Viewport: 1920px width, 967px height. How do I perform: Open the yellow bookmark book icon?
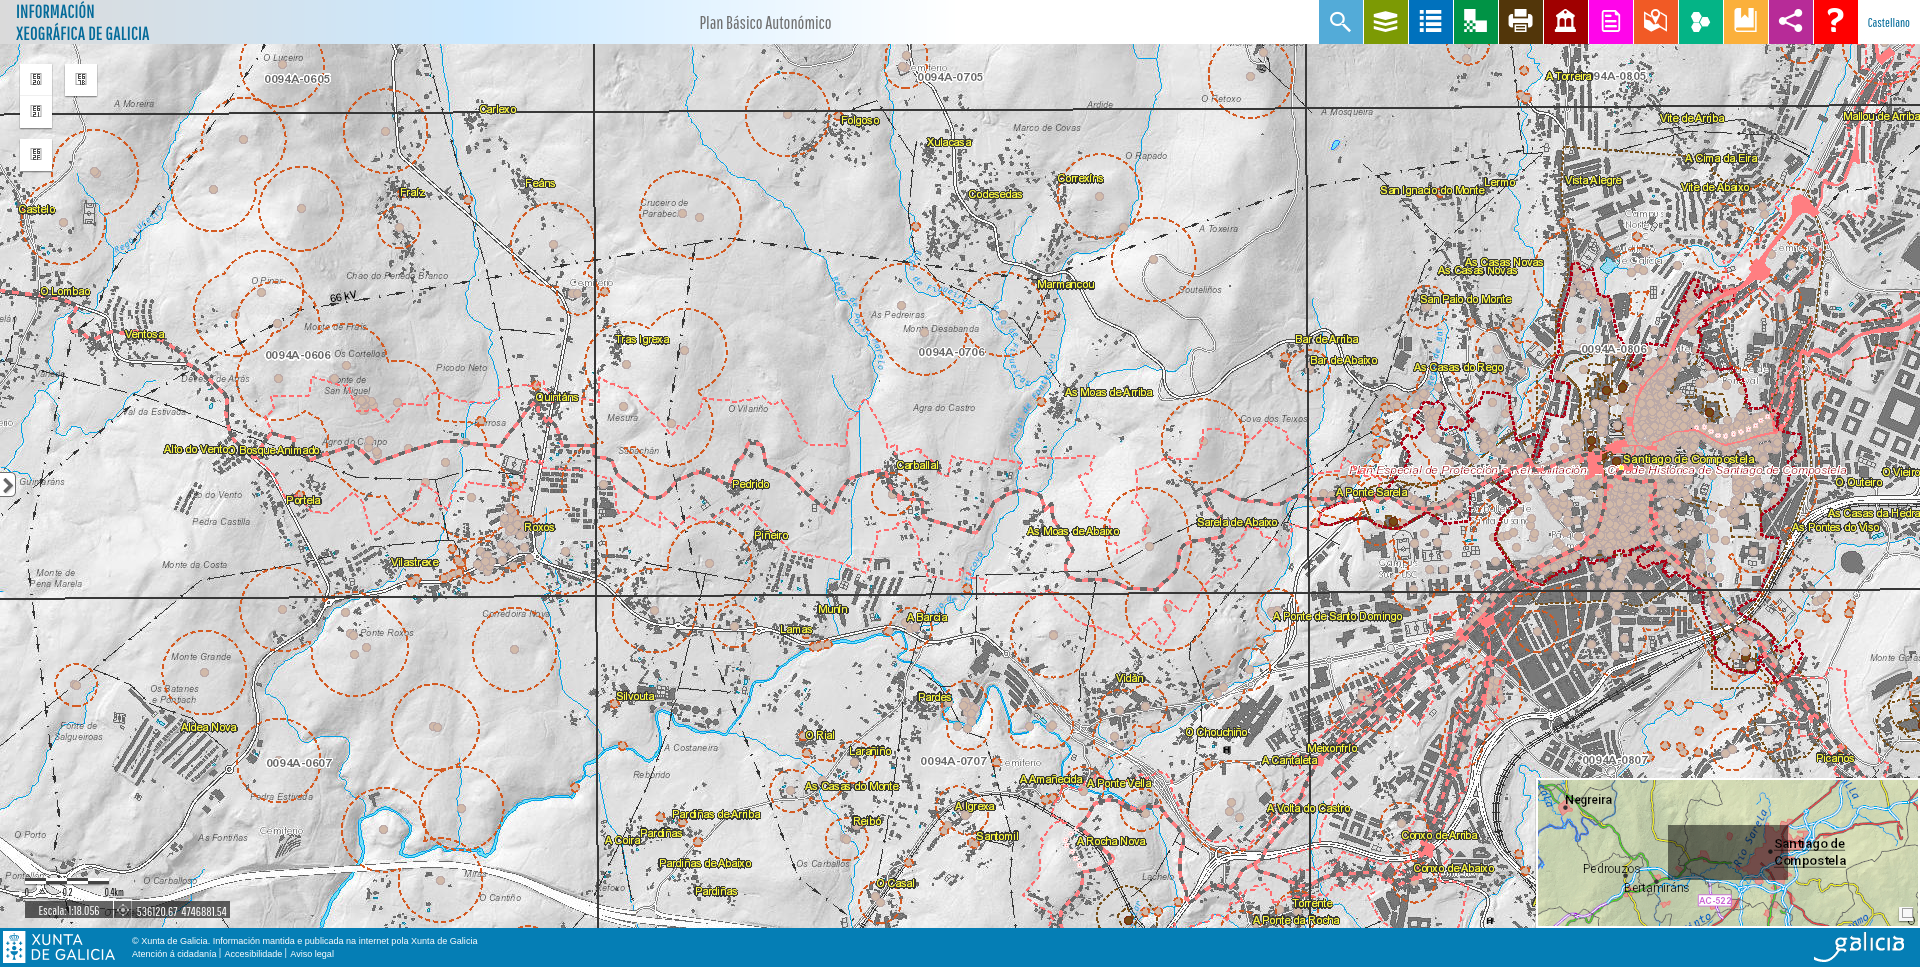pyautogui.click(x=1745, y=22)
